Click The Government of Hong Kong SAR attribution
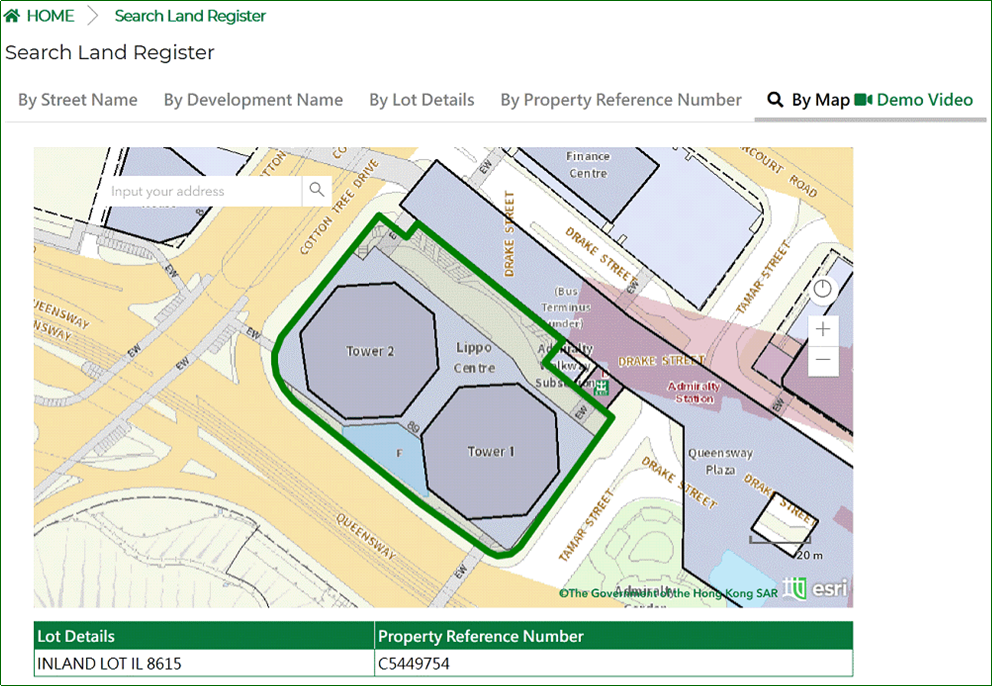This screenshot has height=686, width=993. tap(668, 593)
